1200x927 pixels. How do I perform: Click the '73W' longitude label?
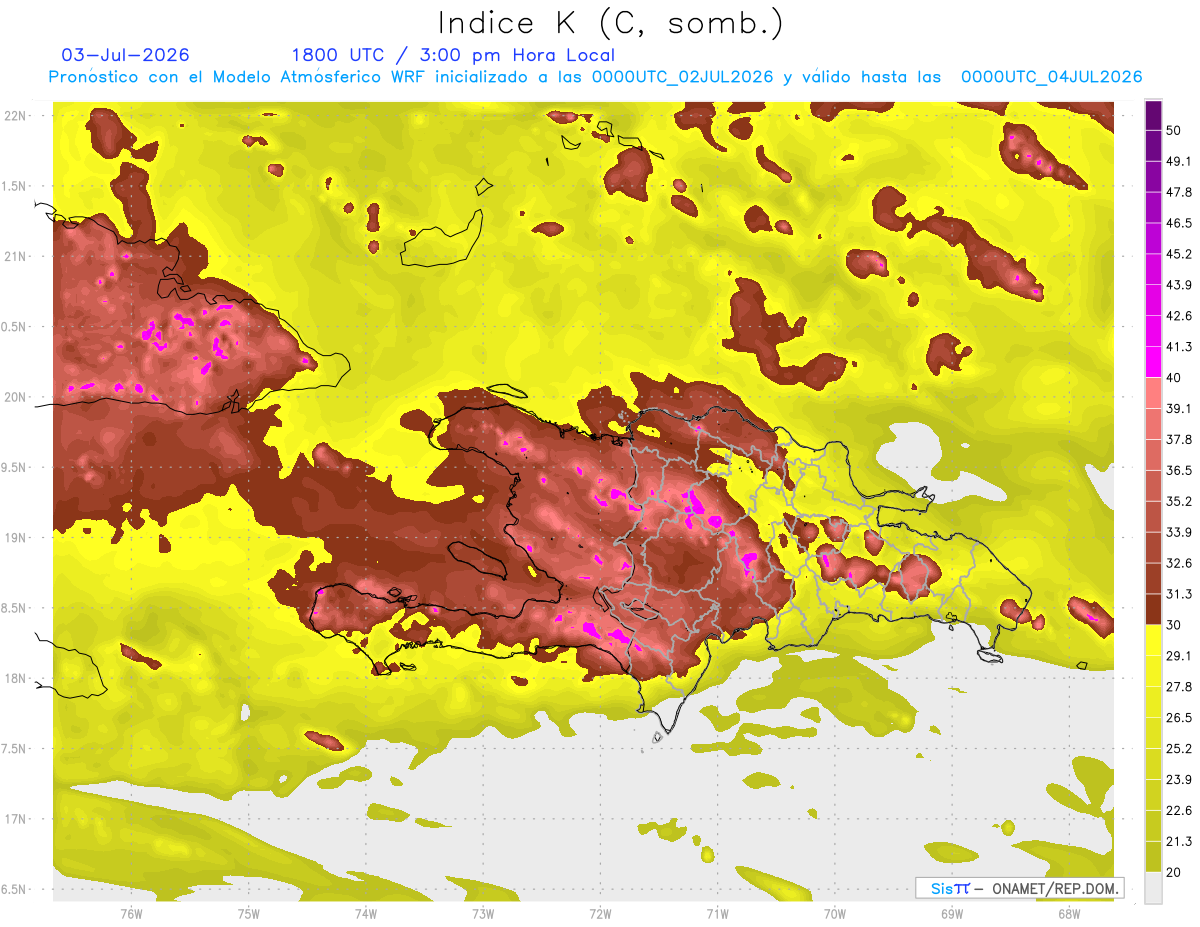tap(483, 913)
